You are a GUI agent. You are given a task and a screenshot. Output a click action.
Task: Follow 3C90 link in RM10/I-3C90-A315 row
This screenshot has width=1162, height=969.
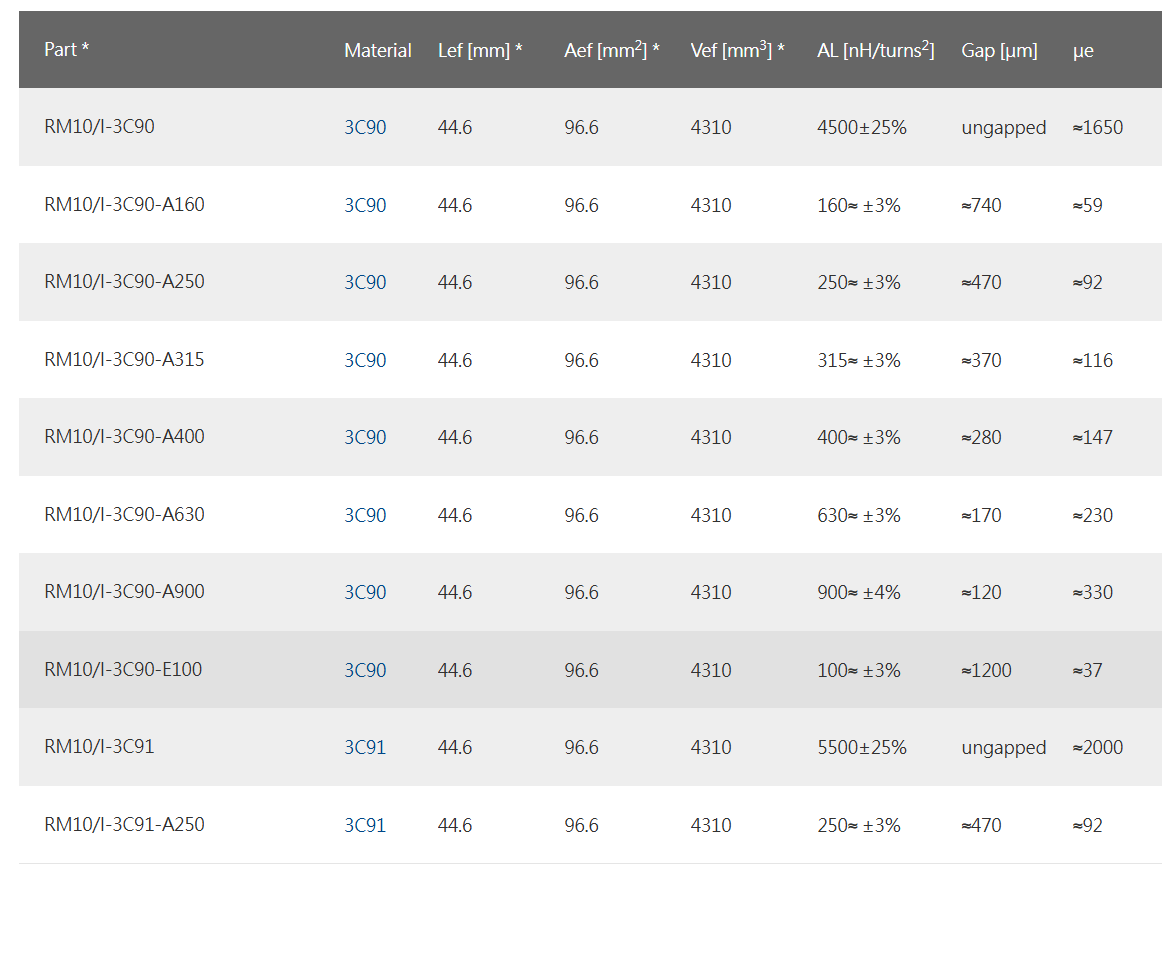click(x=365, y=361)
